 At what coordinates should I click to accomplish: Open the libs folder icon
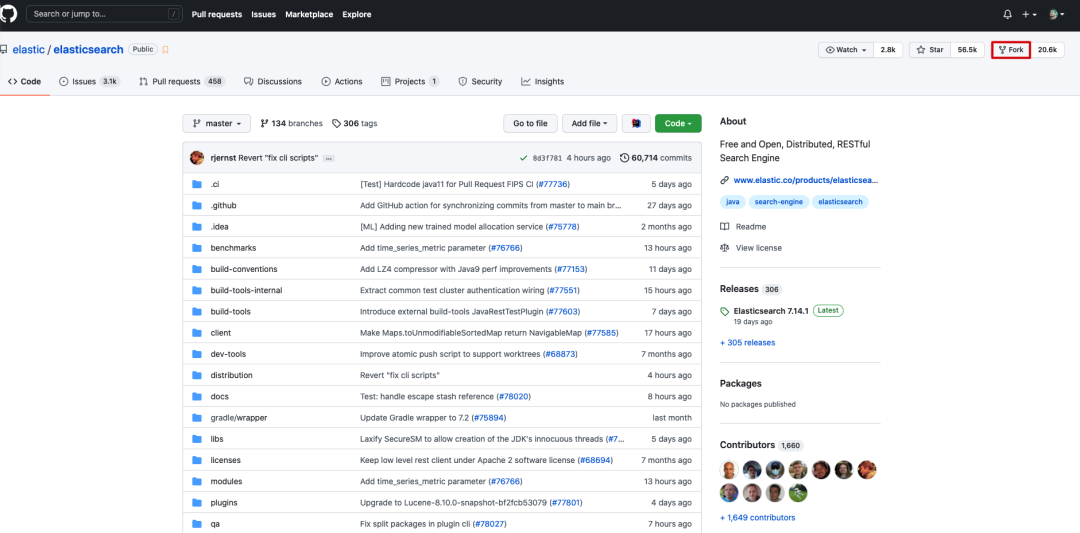click(x=197, y=439)
